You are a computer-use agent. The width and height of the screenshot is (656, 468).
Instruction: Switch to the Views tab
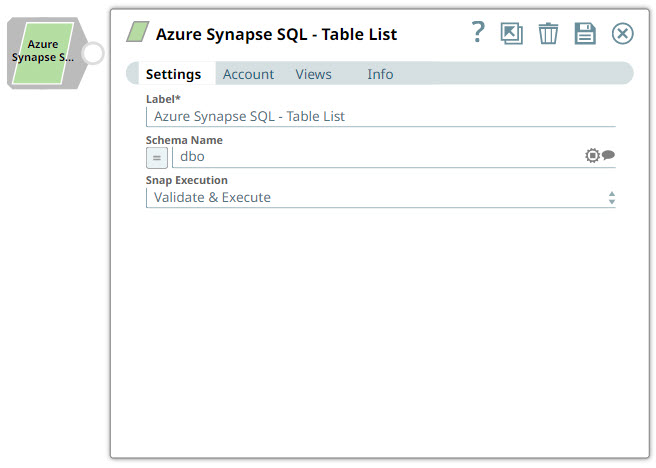313,74
